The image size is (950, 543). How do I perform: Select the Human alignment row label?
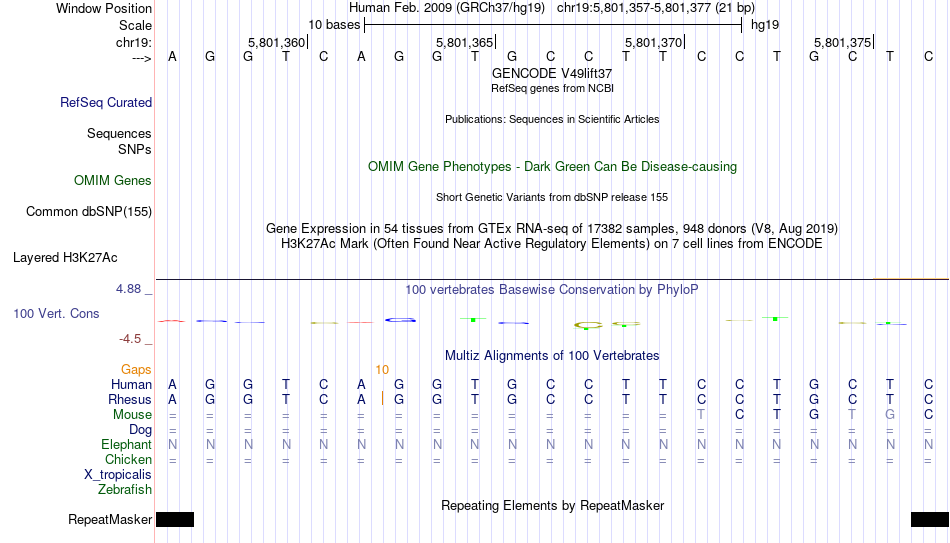[x=131, y=385]
